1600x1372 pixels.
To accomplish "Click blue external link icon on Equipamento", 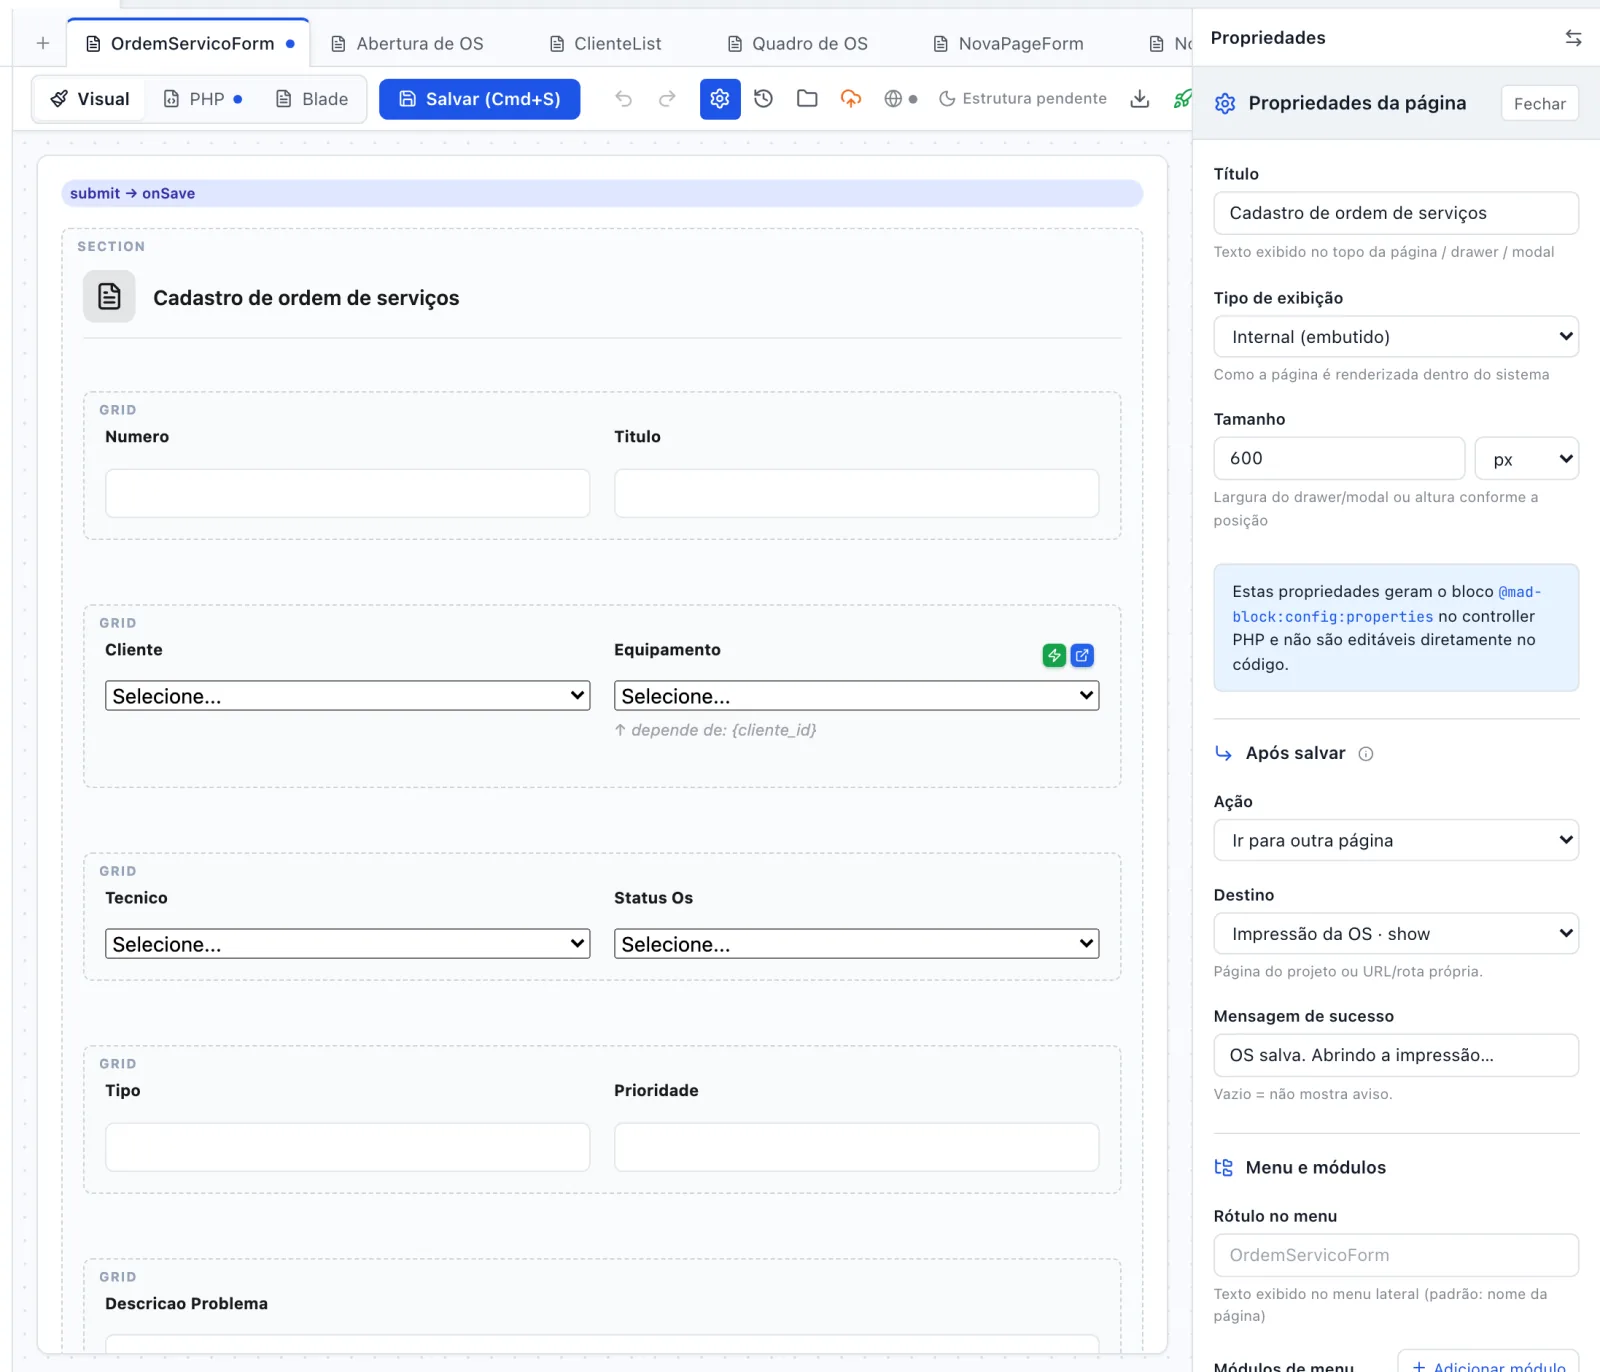I will pyautogui.click(x=1082, y=656).
